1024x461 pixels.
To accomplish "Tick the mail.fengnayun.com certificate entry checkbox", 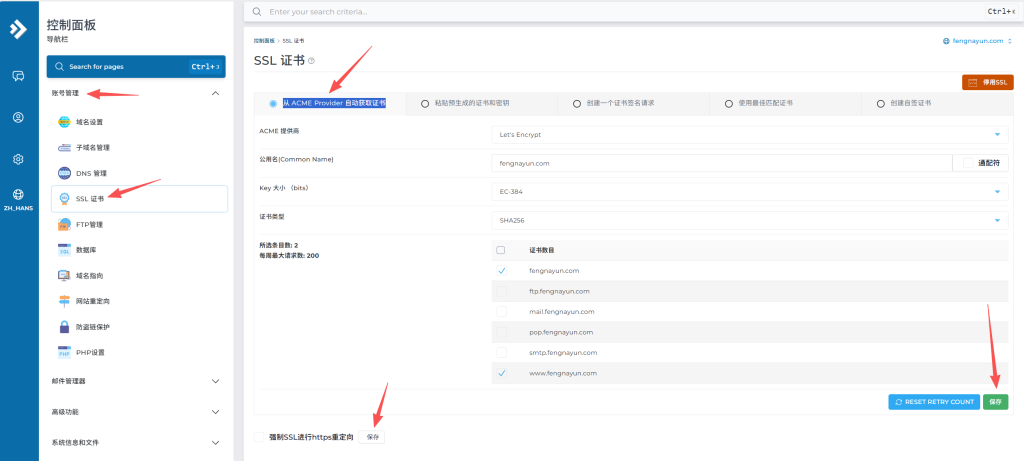I will coord(501,312).
